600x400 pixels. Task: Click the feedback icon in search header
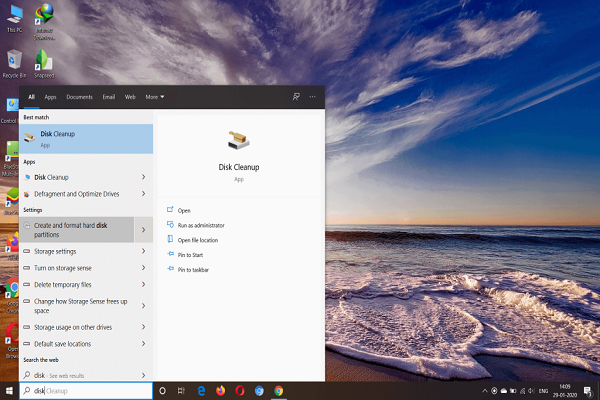click(x=296, y=97)
